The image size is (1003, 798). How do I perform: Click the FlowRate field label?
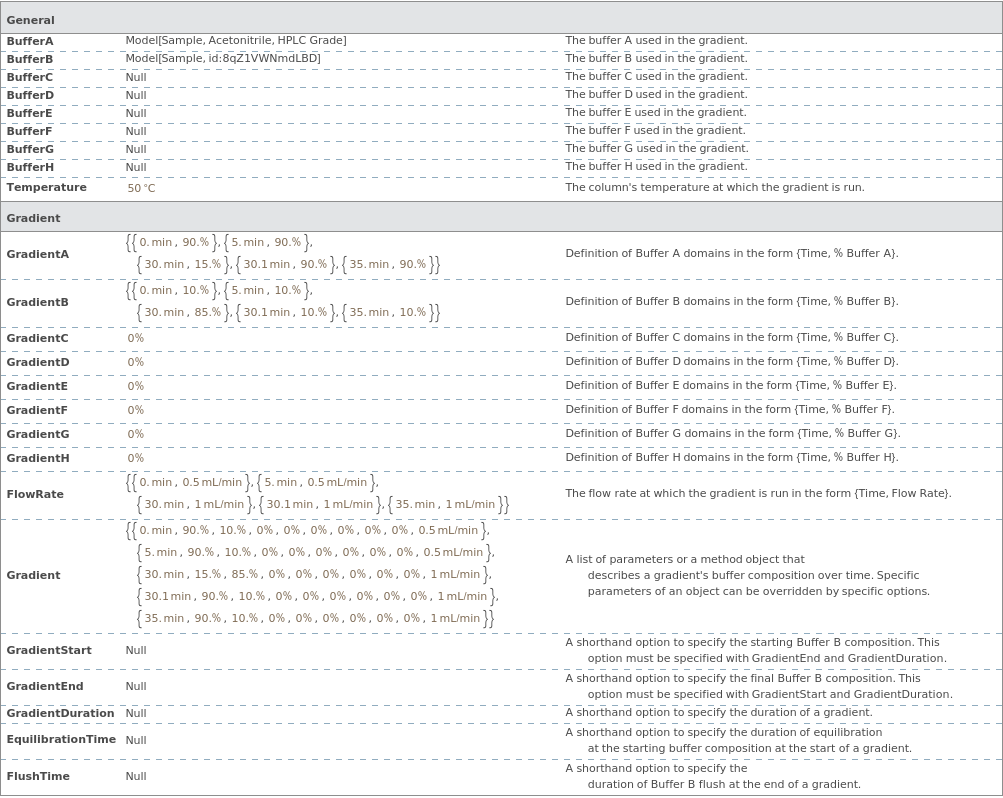point(35,494)
